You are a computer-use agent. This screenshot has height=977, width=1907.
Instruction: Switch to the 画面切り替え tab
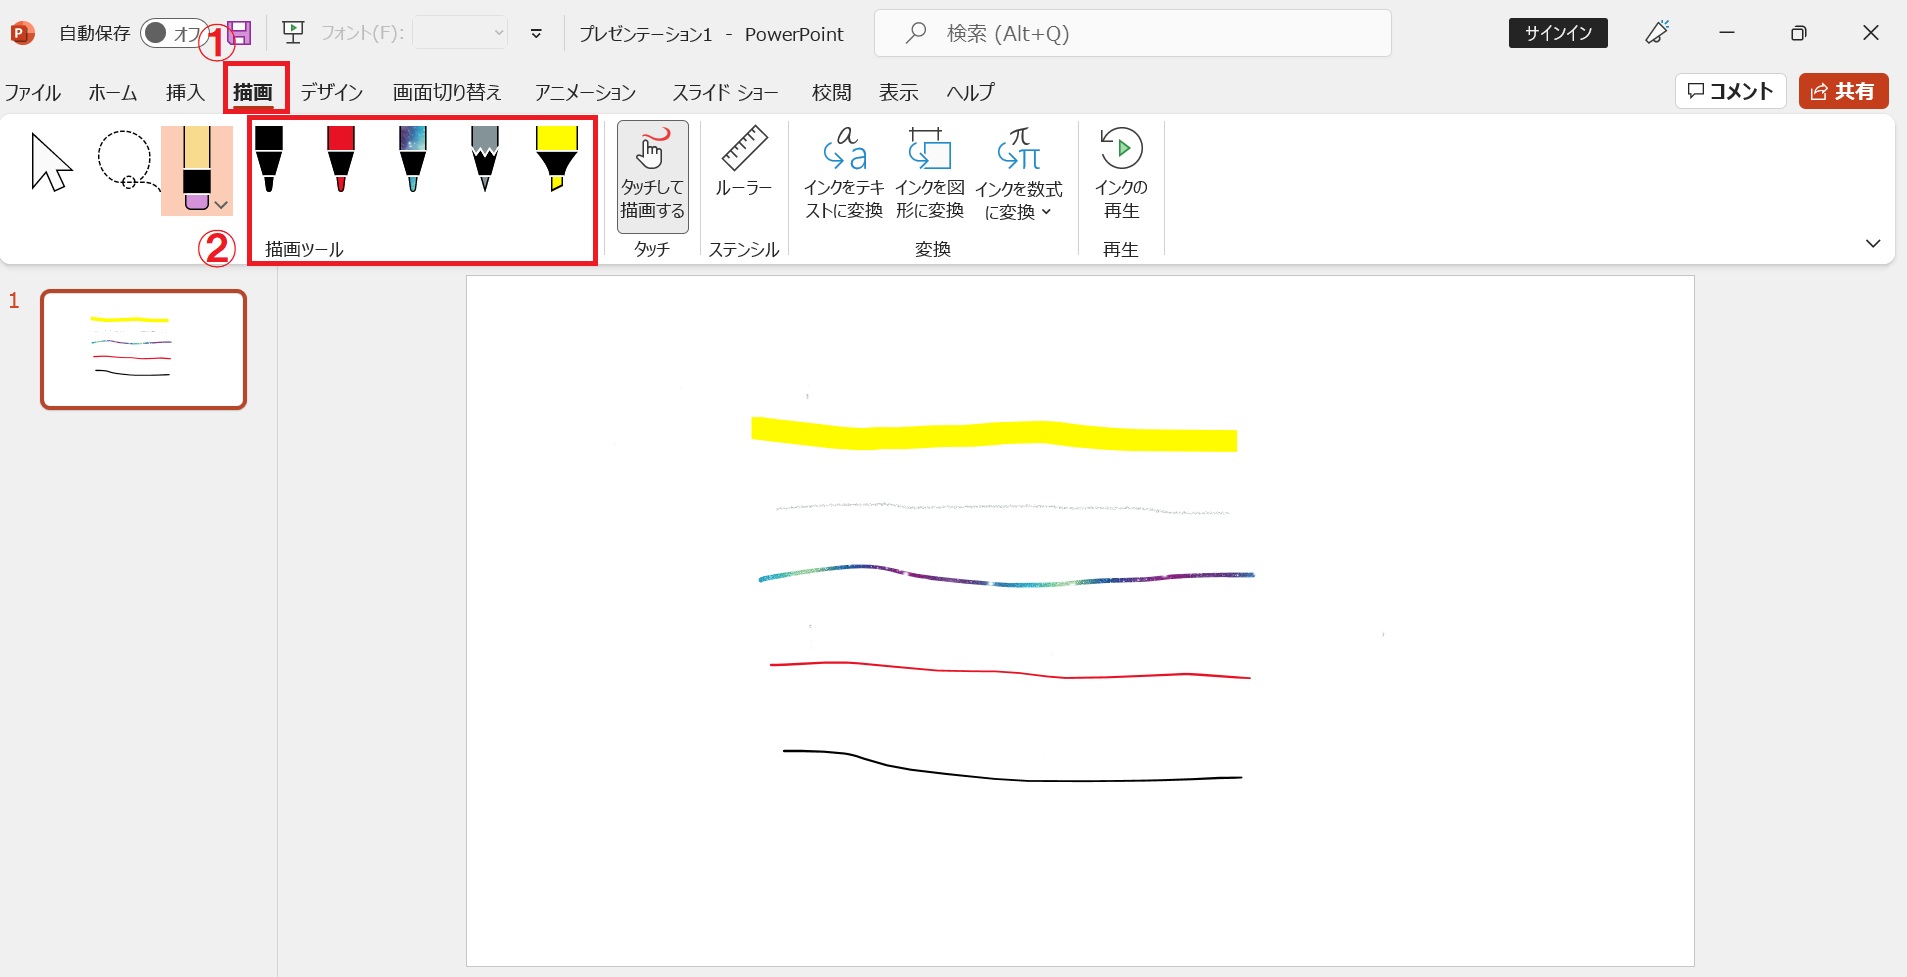[x=447, y=92]
